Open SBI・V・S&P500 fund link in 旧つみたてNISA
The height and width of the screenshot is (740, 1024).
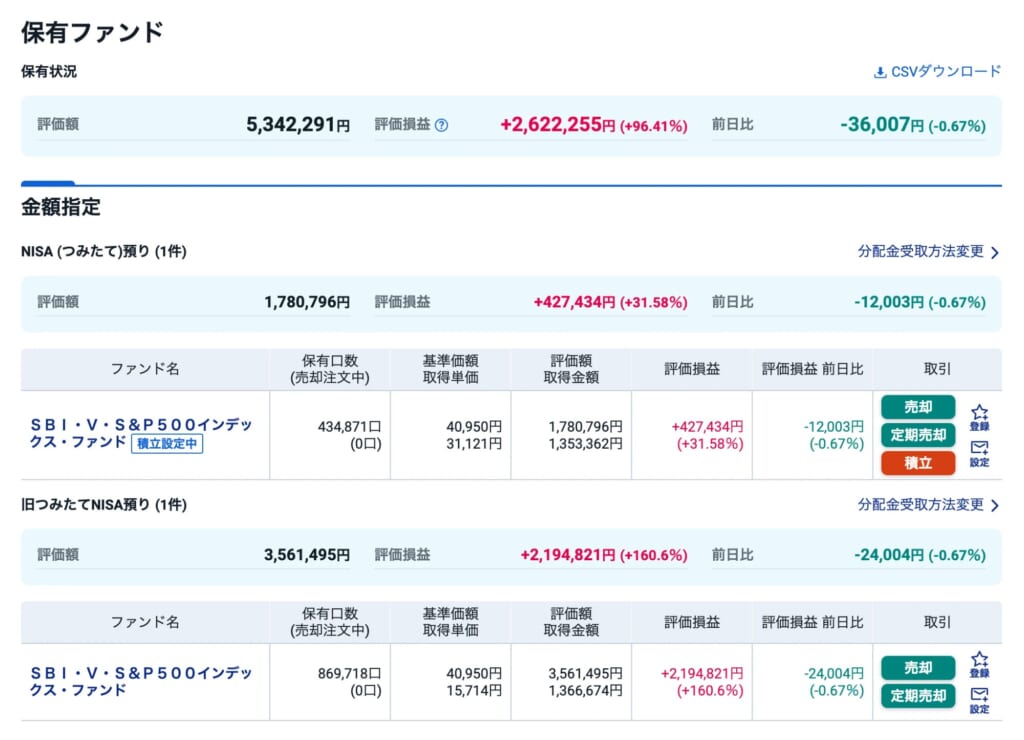[141, 681]
